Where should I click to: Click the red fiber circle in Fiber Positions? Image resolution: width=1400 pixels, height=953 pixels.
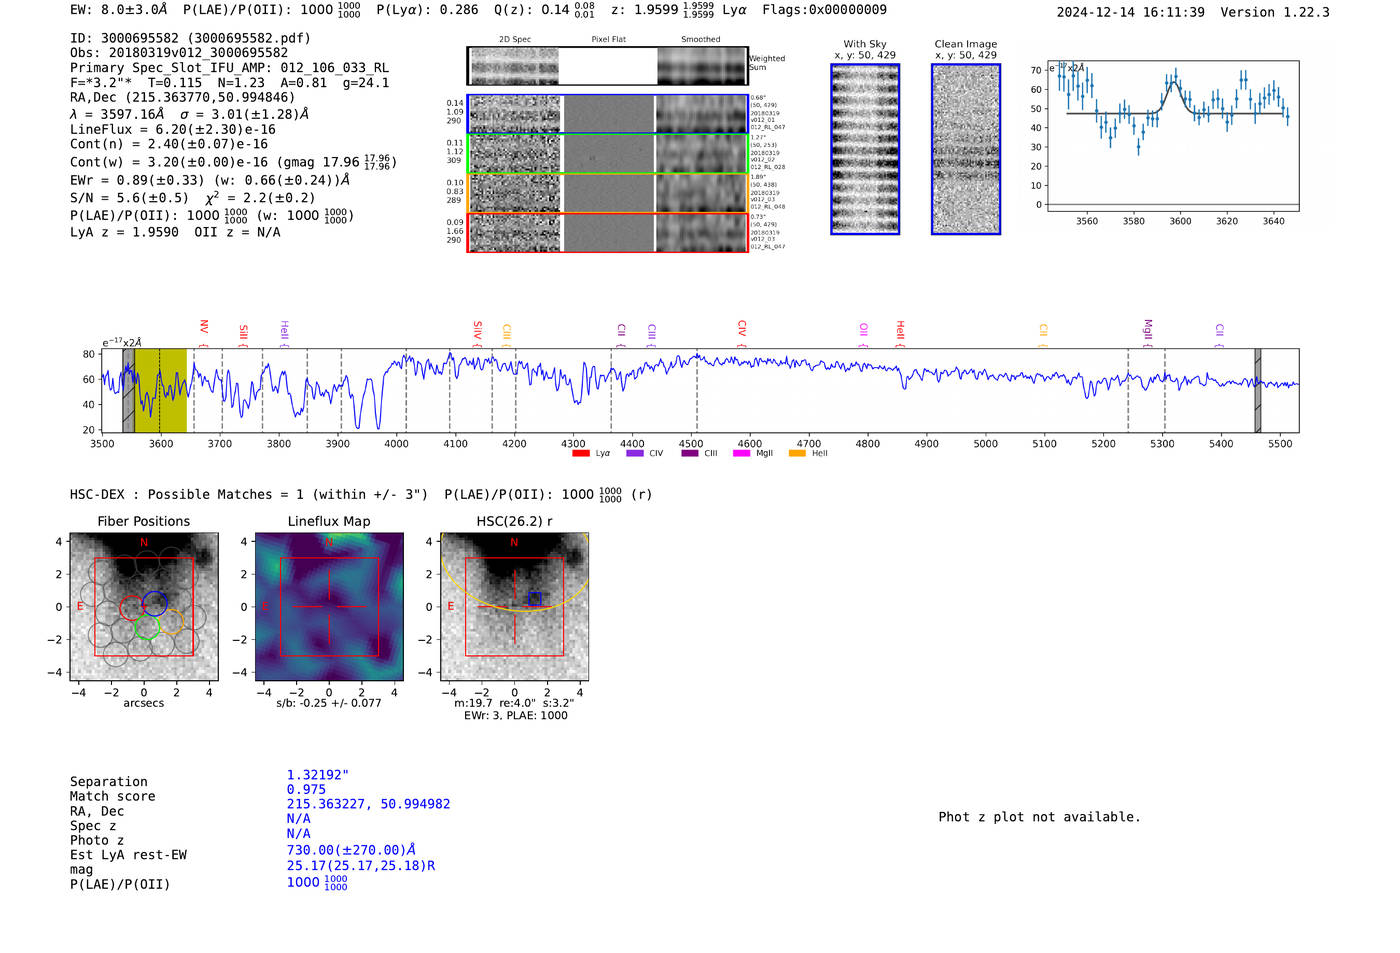(x=131, y=608)
